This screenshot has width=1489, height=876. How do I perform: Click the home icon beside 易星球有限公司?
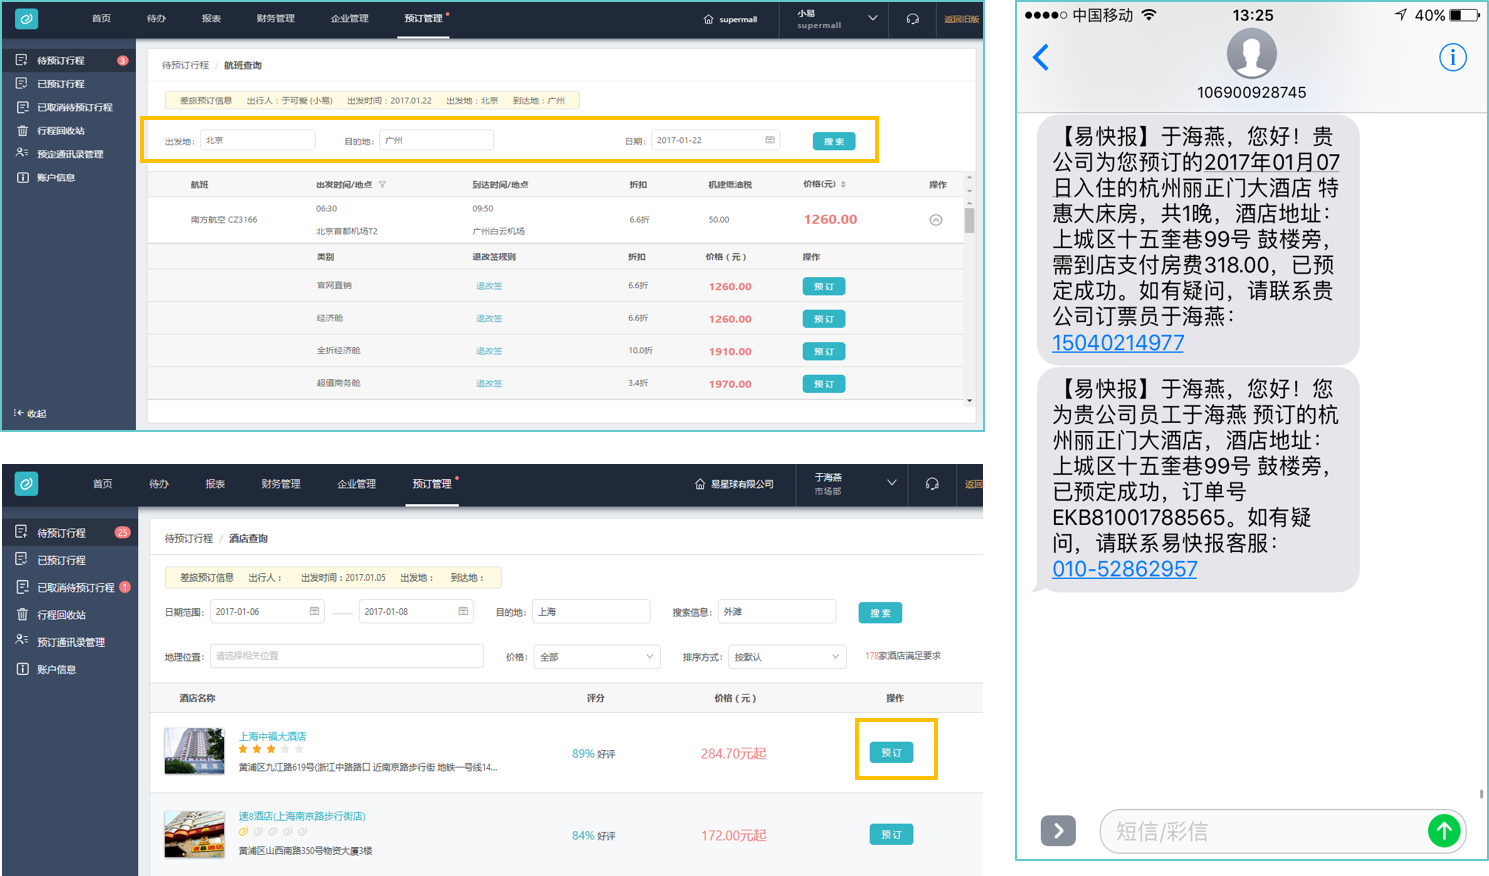click(x=700, y=484)
